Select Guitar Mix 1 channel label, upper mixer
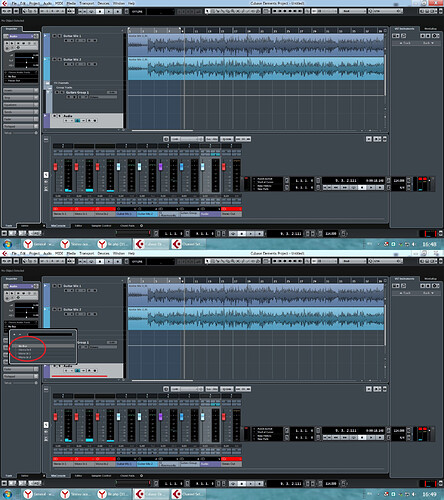Image resolution: width=444 pixels, height=500 pixels. coord(126,214)
